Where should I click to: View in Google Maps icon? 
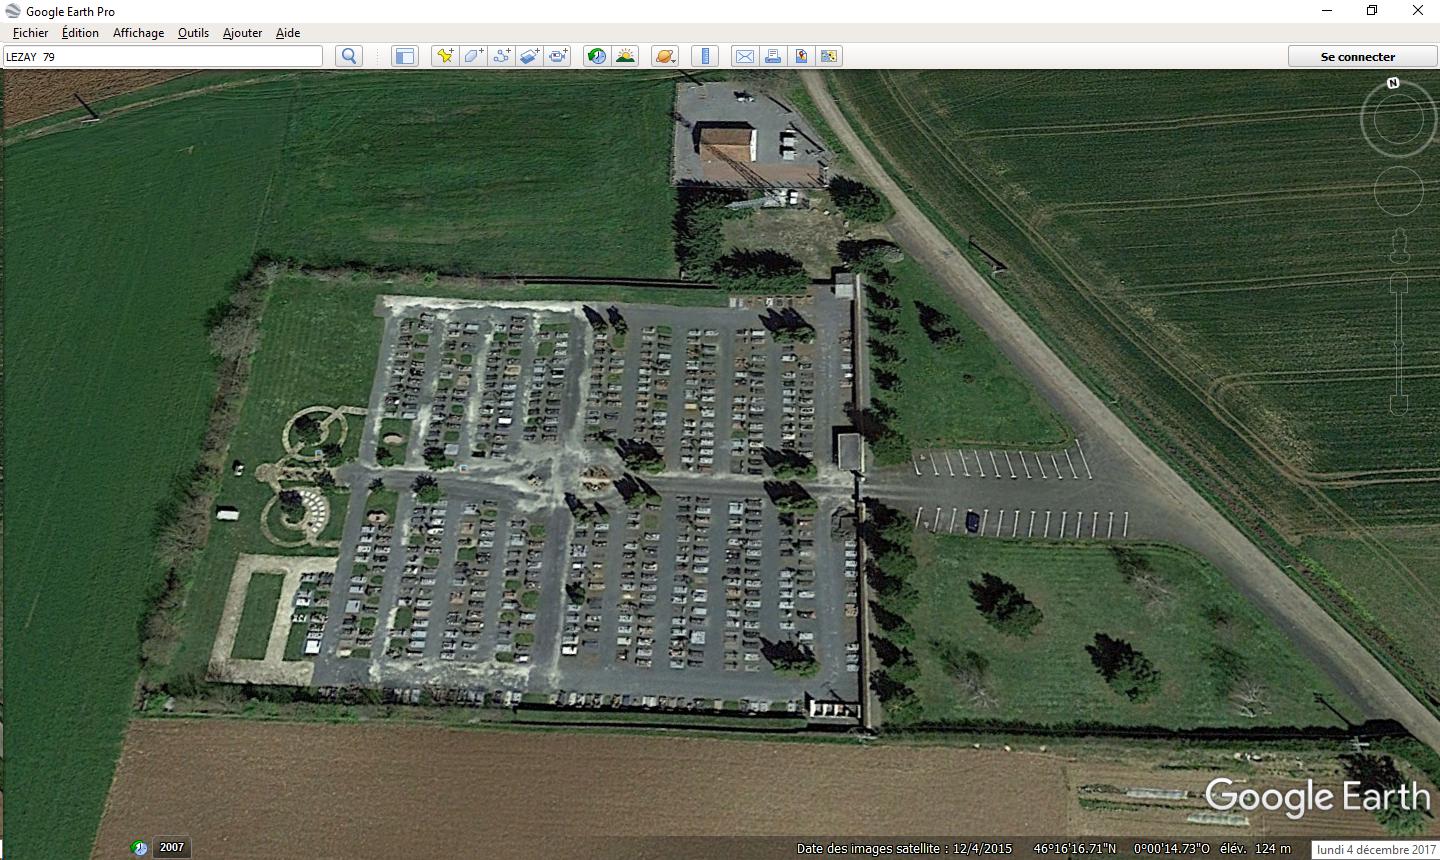click(829, 56)
